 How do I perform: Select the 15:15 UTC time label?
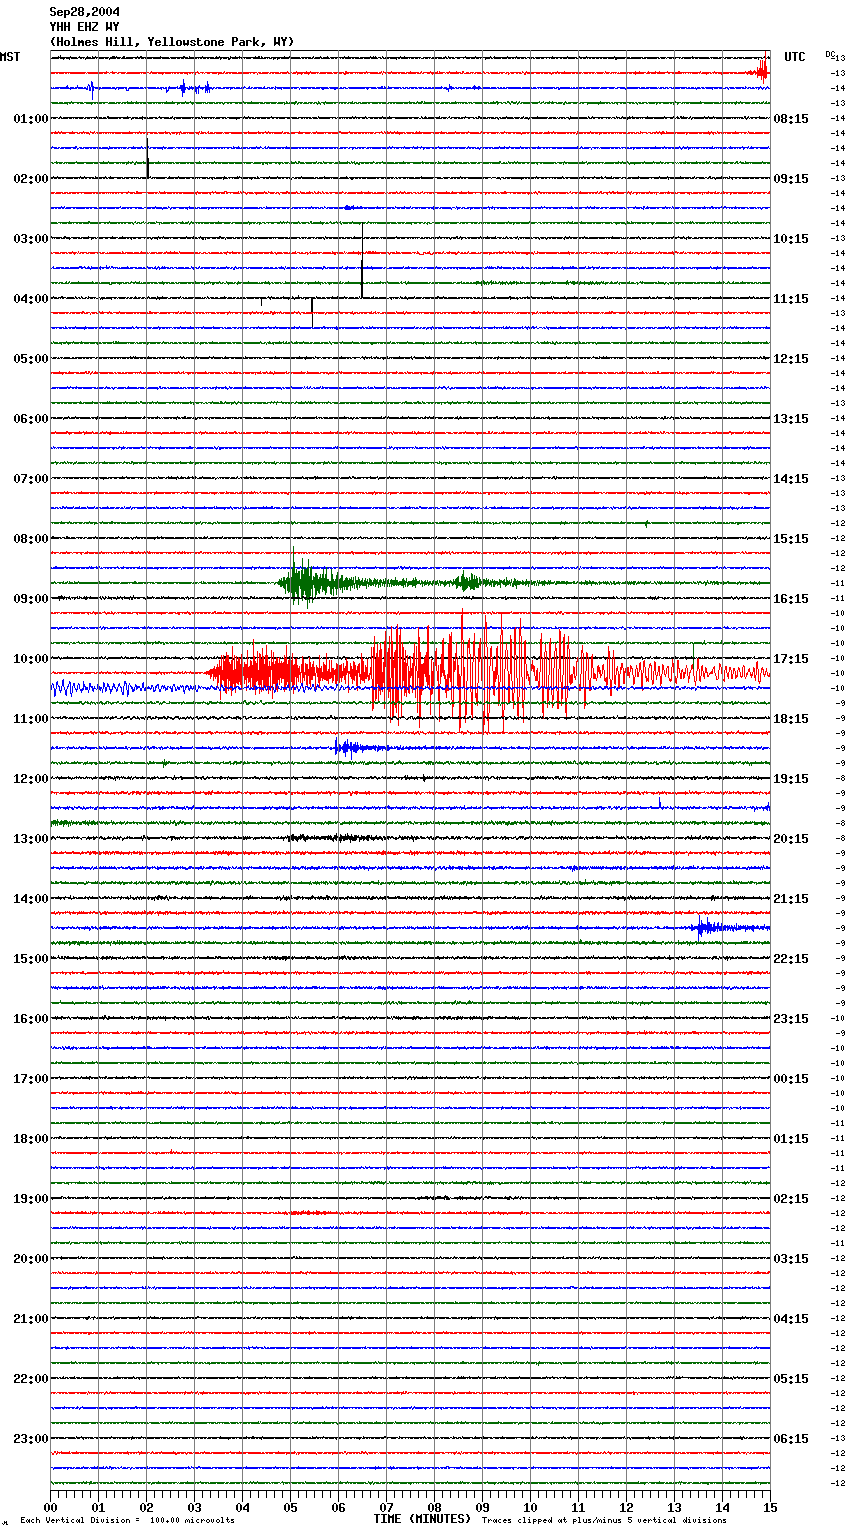[791, 539]
